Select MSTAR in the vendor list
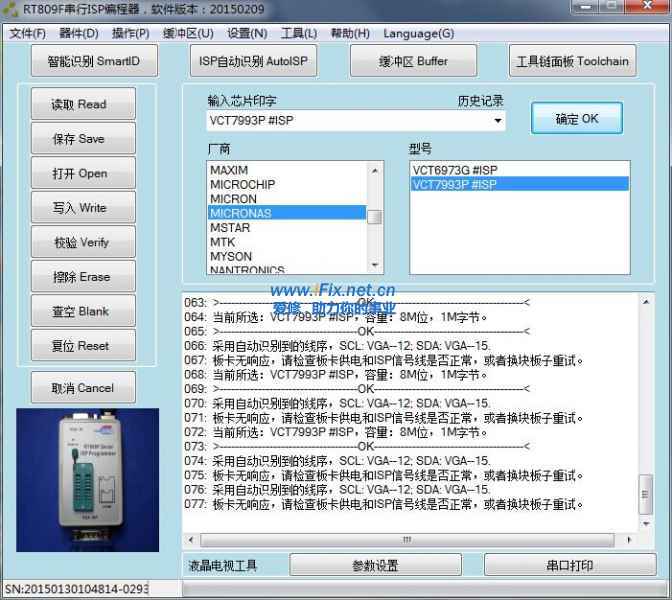This screenshot has width=672, height=600. click(x=287, y=228)
